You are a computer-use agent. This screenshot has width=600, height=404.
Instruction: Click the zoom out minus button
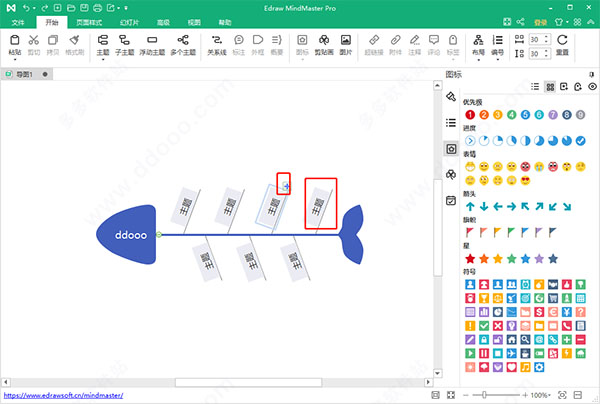coord(466,395)
